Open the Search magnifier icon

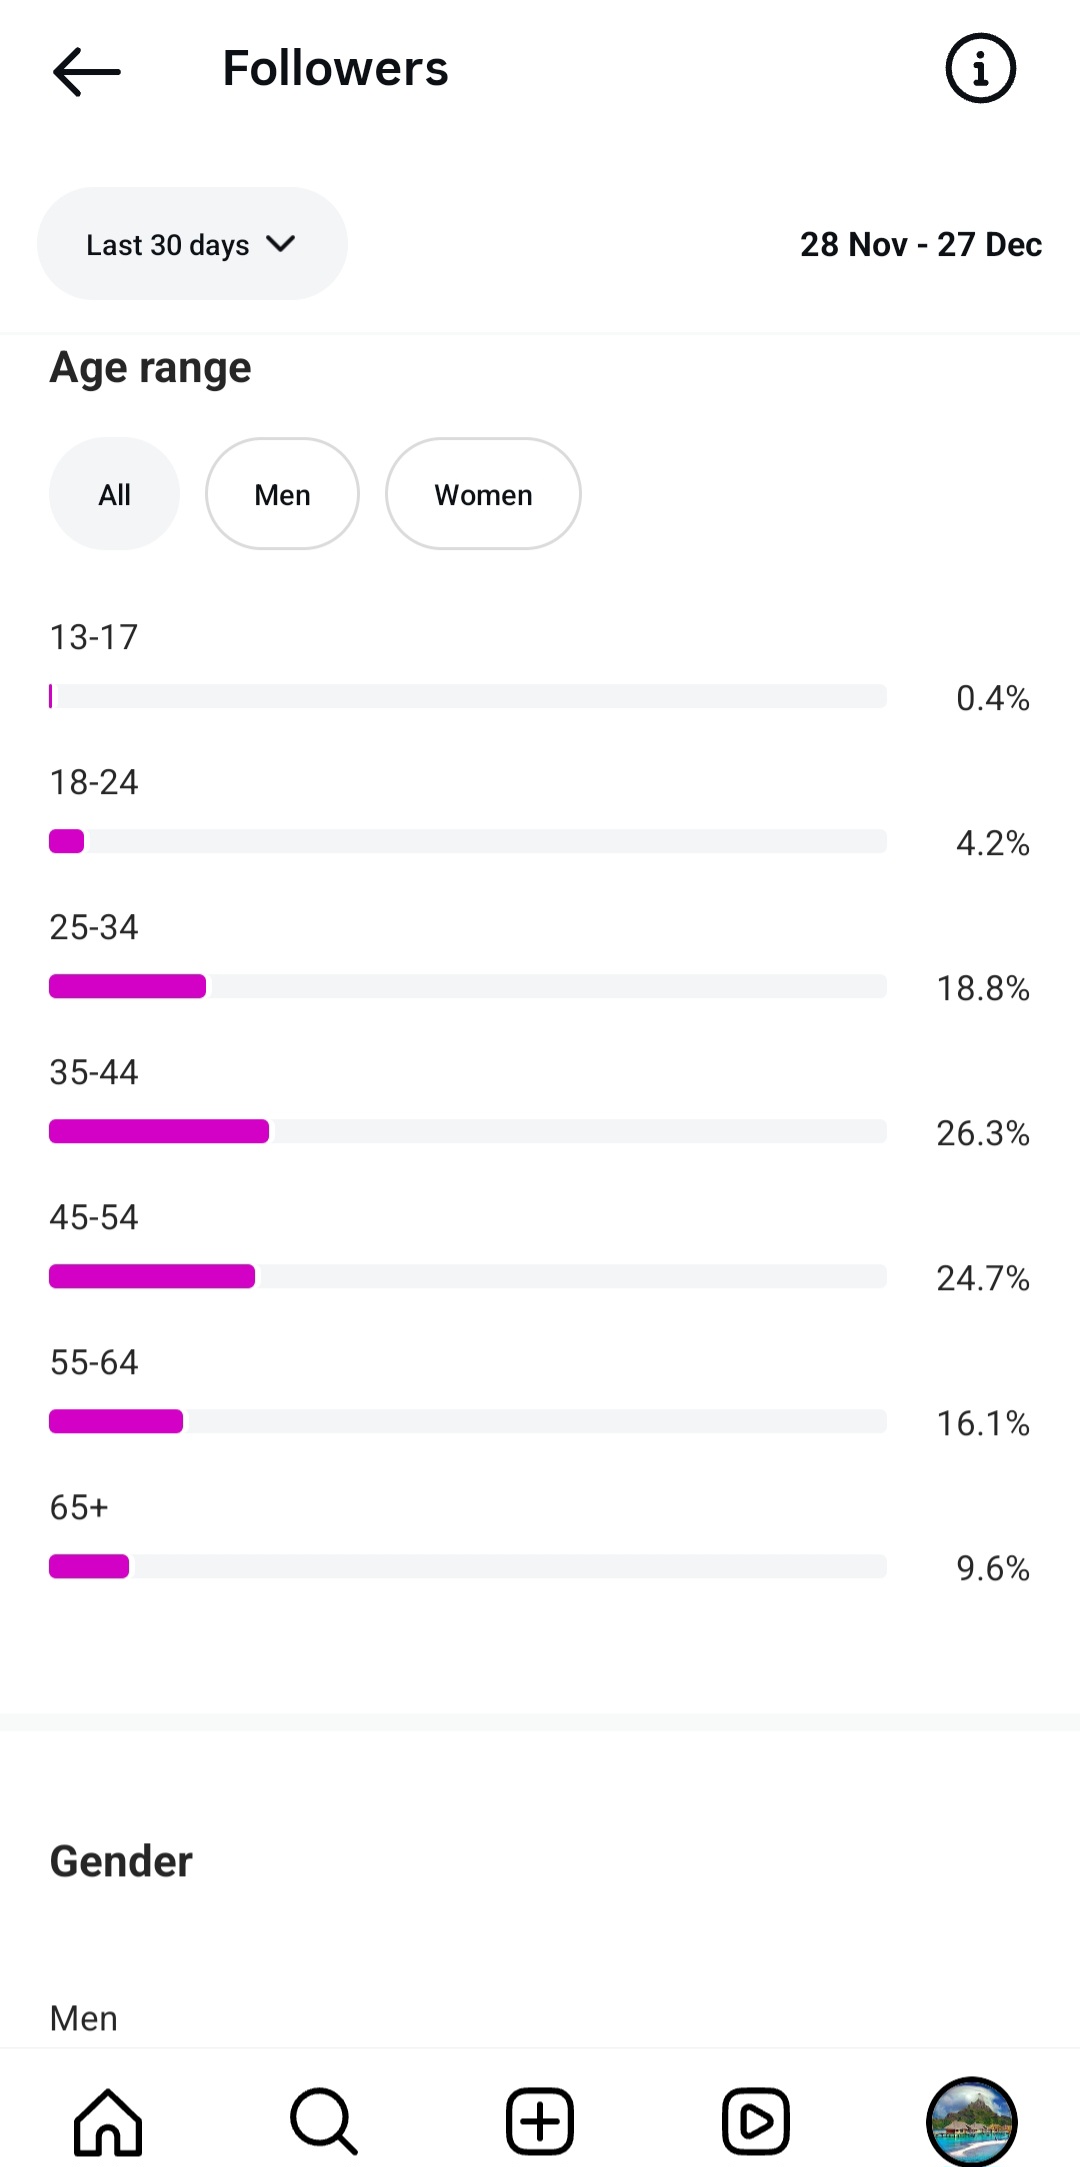tap(323, 2121)
